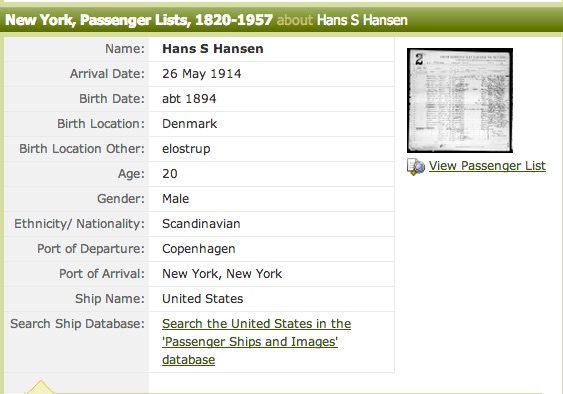Click the birth date abt 1894
This screenshot has width=563, height=394.
(189, 99)
